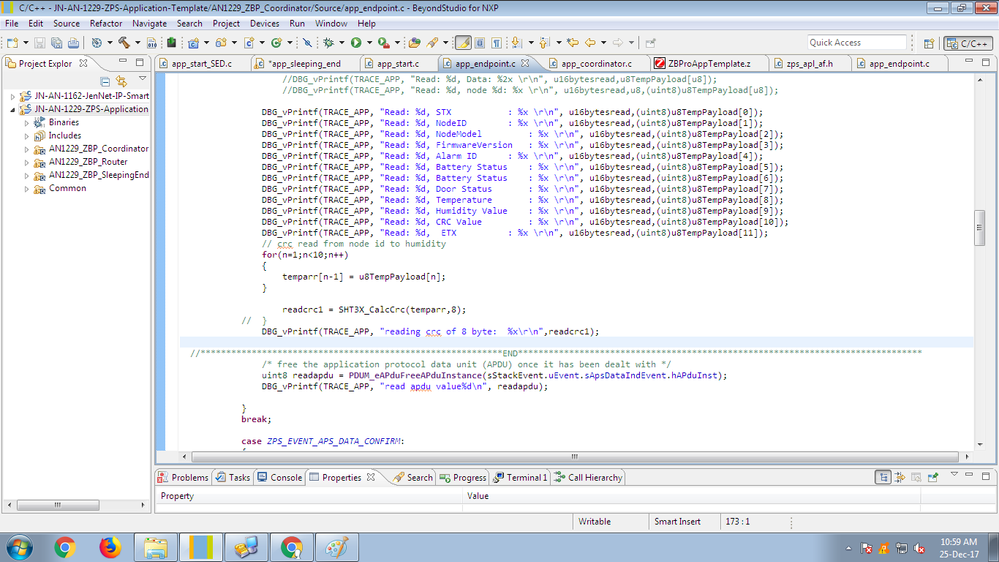Jump to Last Edit Location icon
This screenshot has width=999, height=562.
572,43
